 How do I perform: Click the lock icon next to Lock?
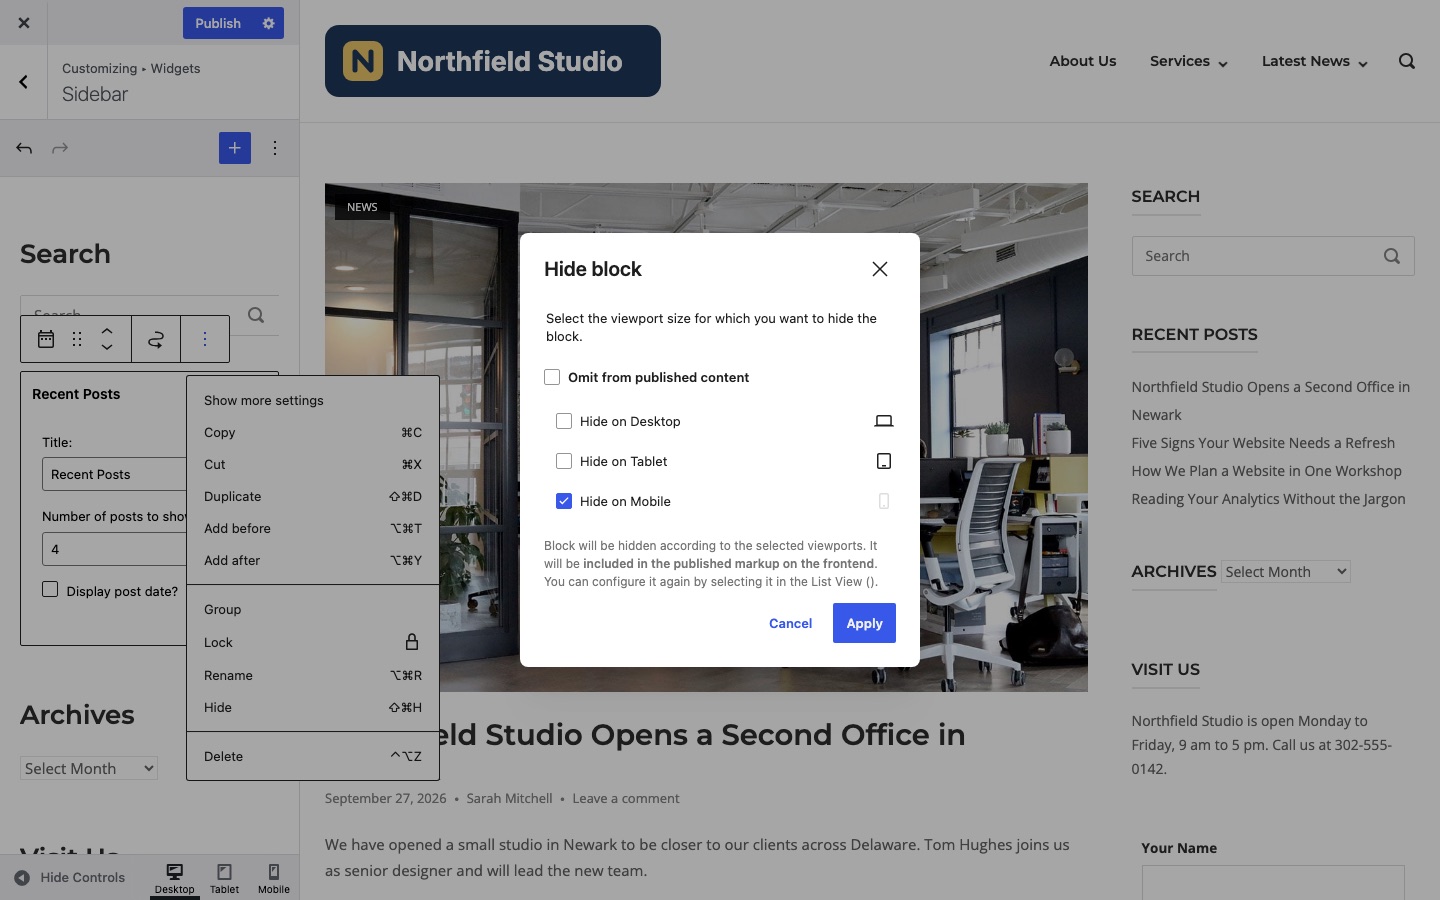click(x=412, y=642)
